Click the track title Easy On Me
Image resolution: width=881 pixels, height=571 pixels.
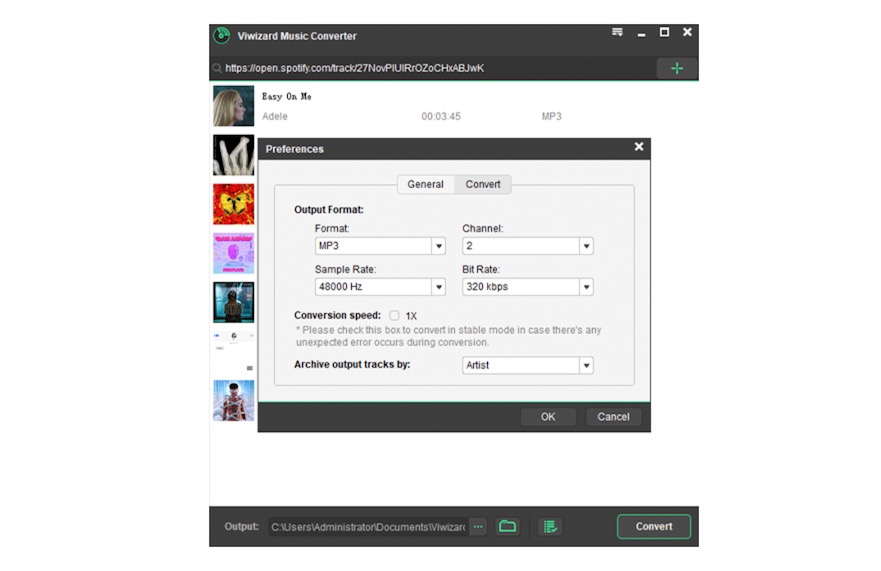click(x=287, y=97)
